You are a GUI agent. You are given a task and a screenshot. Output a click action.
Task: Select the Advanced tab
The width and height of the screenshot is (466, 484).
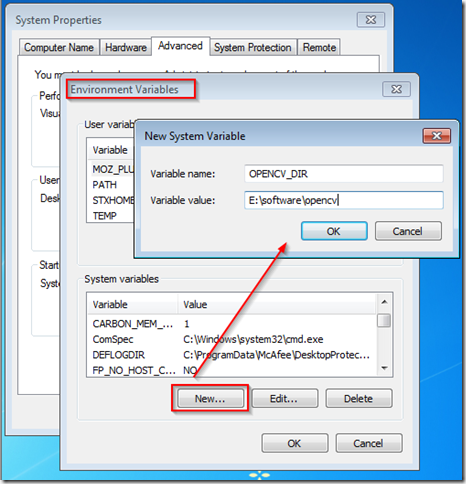point(180,46)
